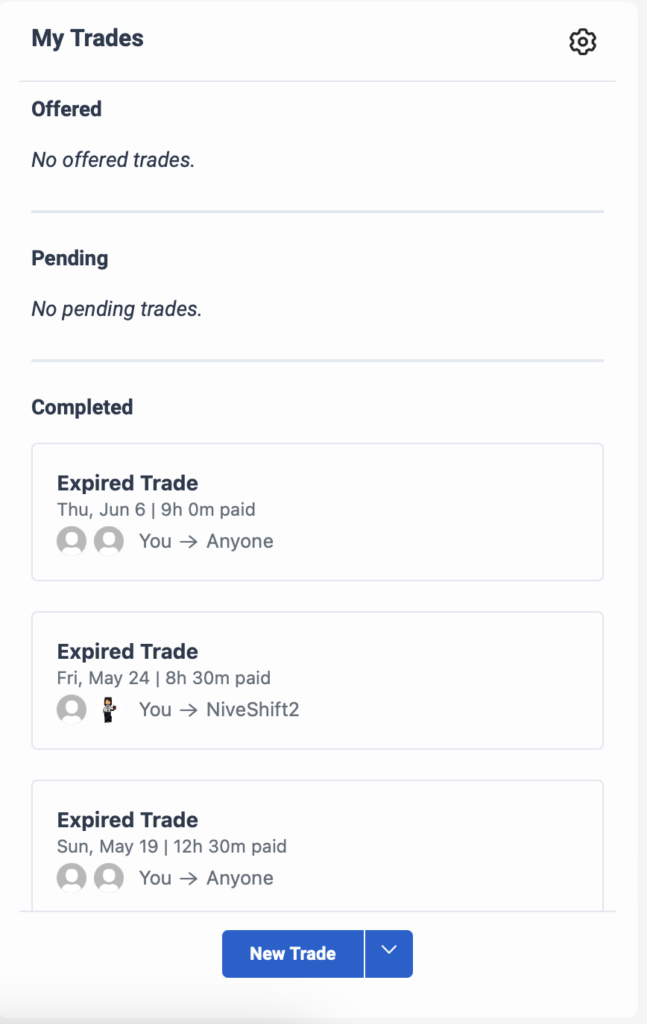Click the Pending section heading
Image resolution: width=647 pixels, height=1024 pixels.
pyautogui.click(x=70, y=258)
